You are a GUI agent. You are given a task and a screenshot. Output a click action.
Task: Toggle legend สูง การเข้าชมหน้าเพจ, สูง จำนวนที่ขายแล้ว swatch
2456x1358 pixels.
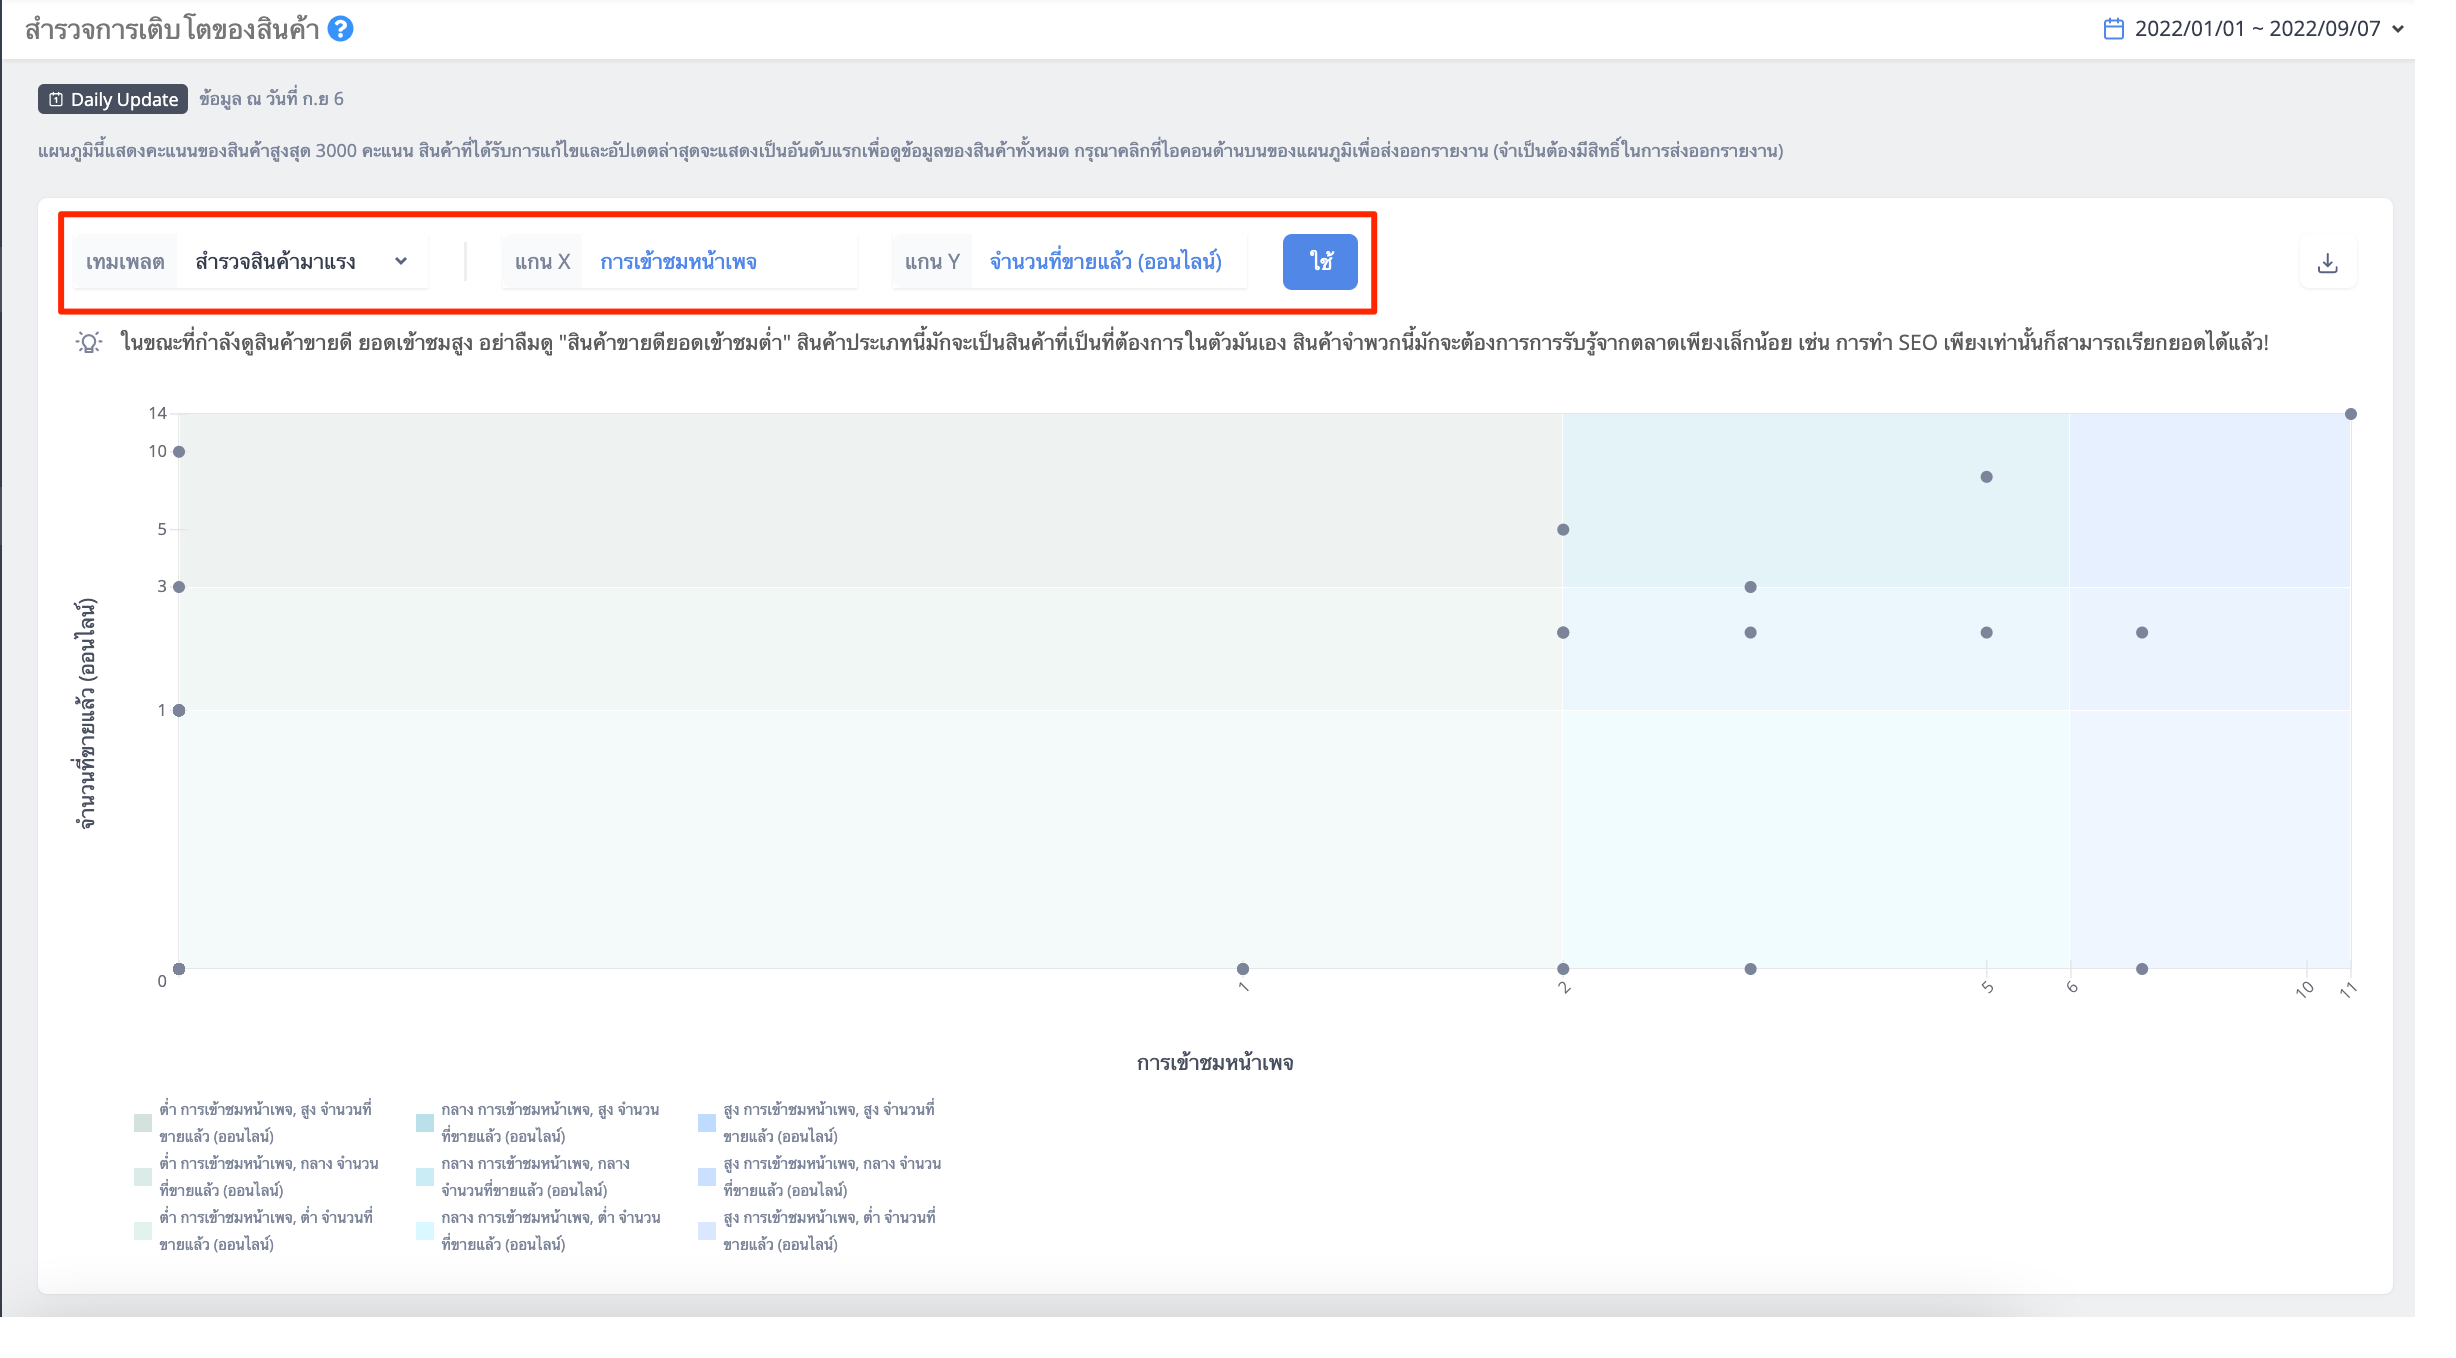pyautogui.click(x=707, y=1123)
